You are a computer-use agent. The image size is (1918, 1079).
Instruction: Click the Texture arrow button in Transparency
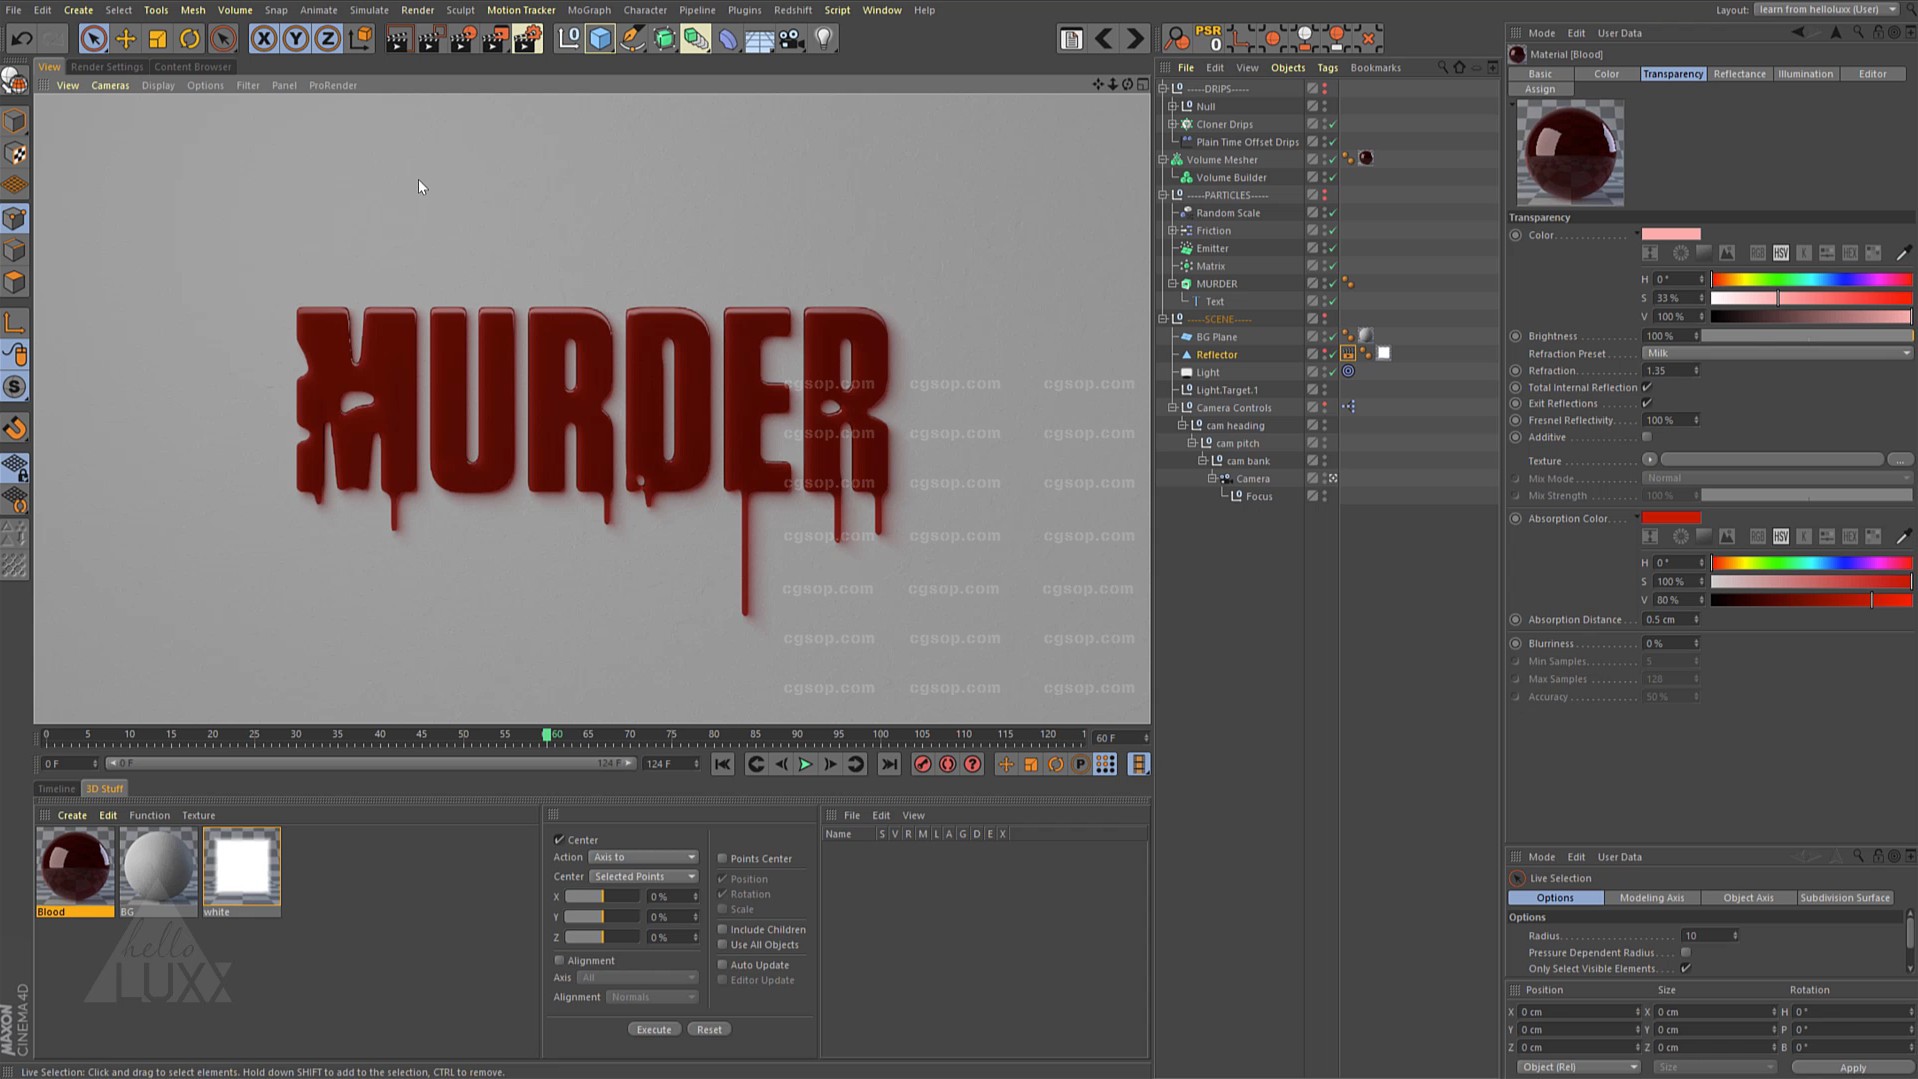pyautogui.click(x=1649, y=460)
